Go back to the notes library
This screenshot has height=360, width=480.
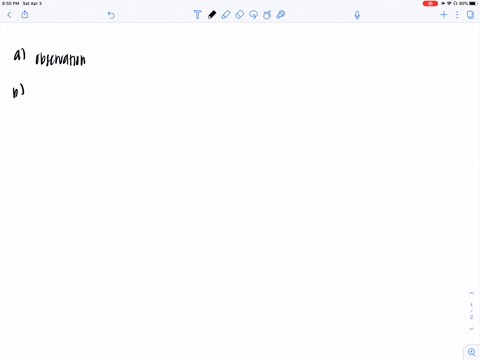[9, 15]
